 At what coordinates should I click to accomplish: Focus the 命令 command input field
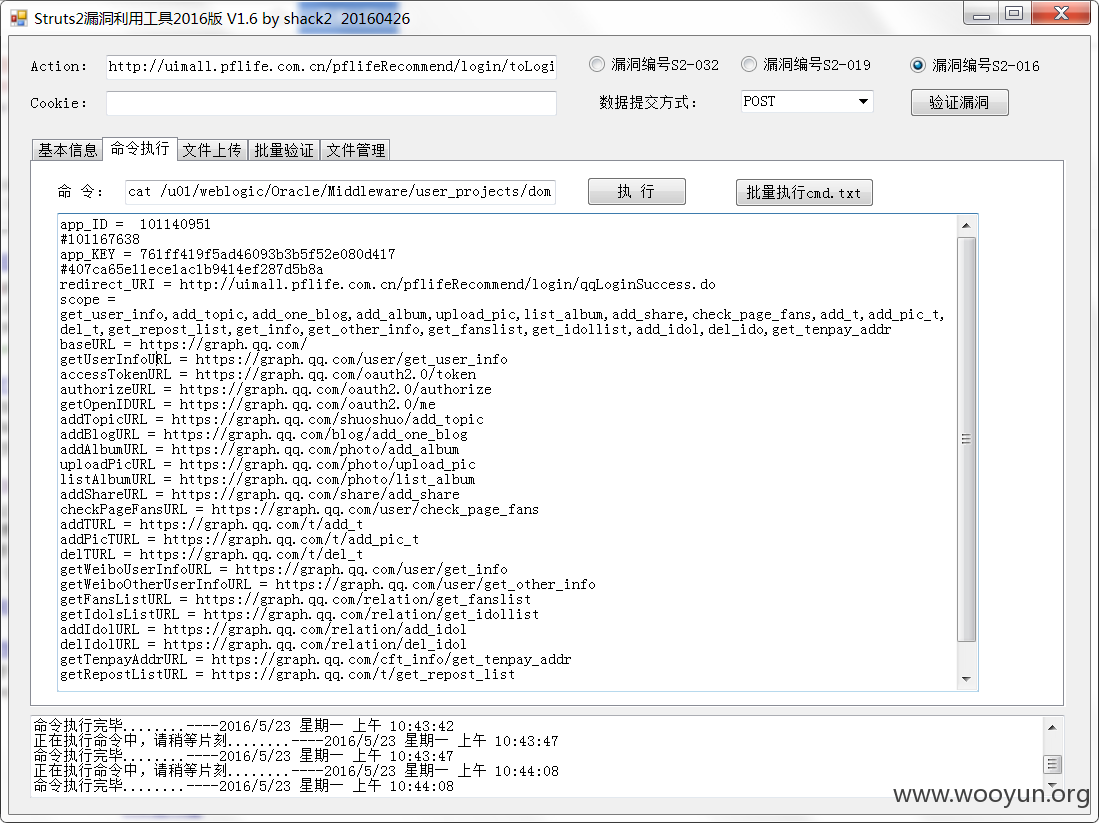pos(341,191)
